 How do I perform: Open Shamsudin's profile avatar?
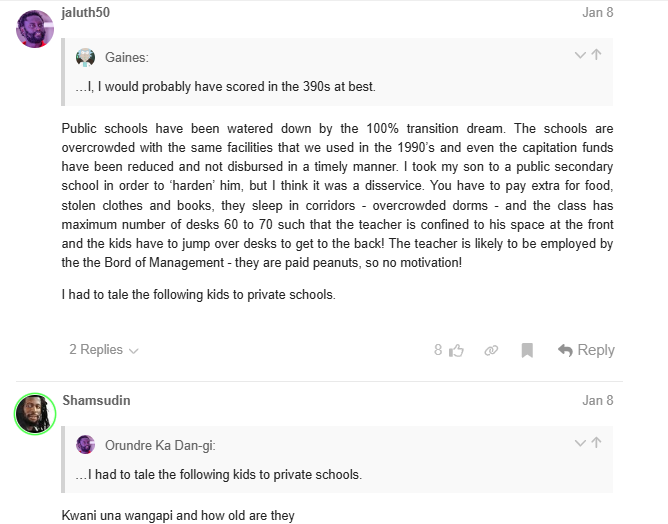tap(35, 412)
